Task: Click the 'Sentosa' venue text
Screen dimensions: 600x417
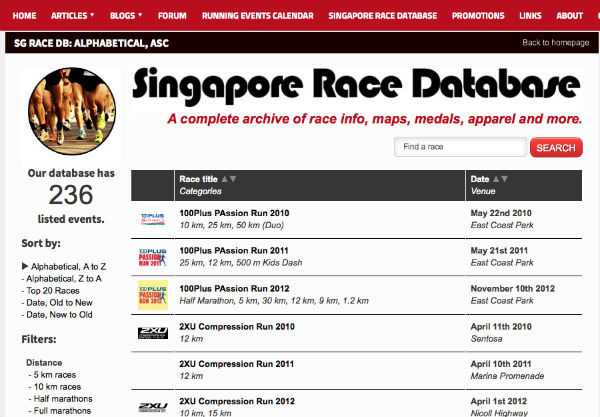Action: tap(486, 339)
